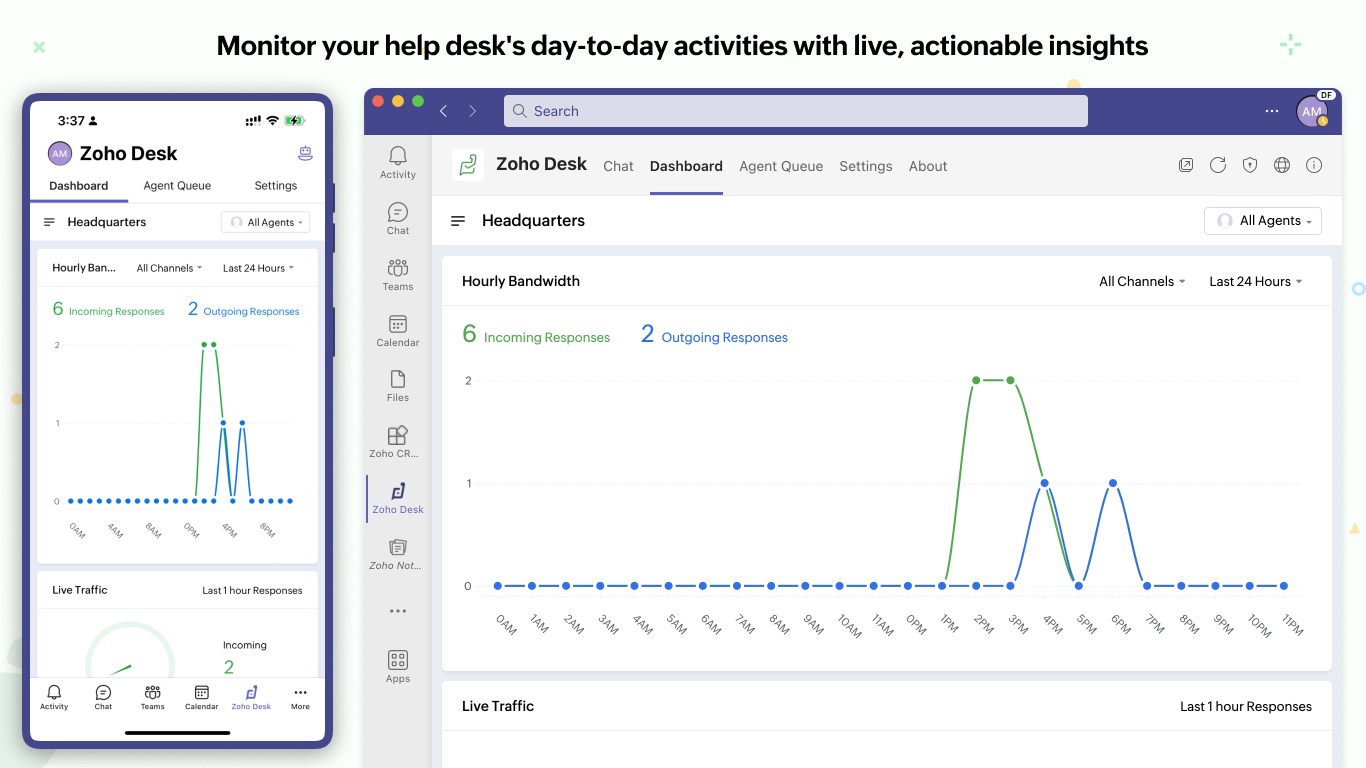1366x768 pixels.
Task: Click Zoho Desk logo in desktop header
Action: [468, 165]
